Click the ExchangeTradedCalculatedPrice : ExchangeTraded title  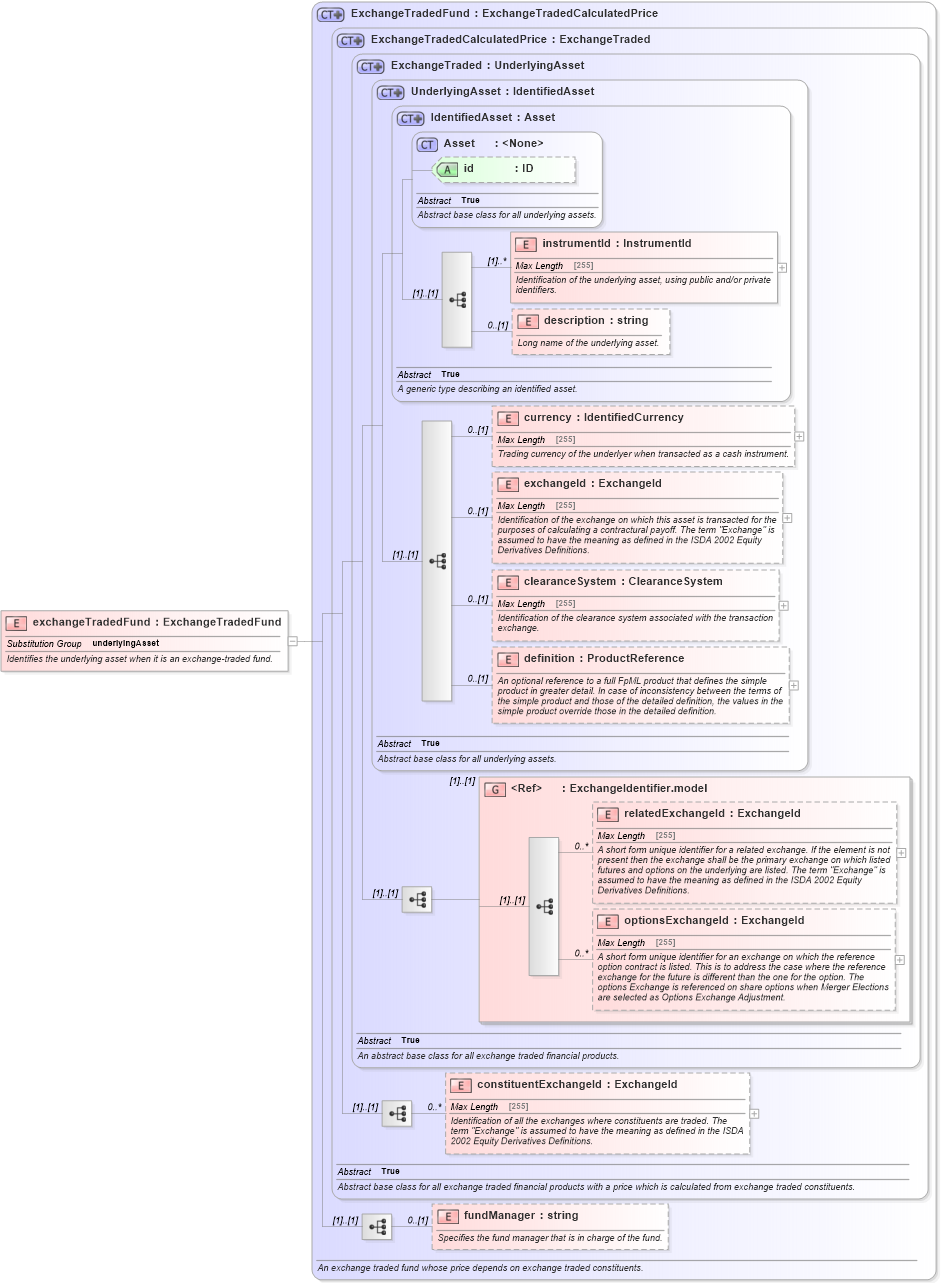click(510, 41)
